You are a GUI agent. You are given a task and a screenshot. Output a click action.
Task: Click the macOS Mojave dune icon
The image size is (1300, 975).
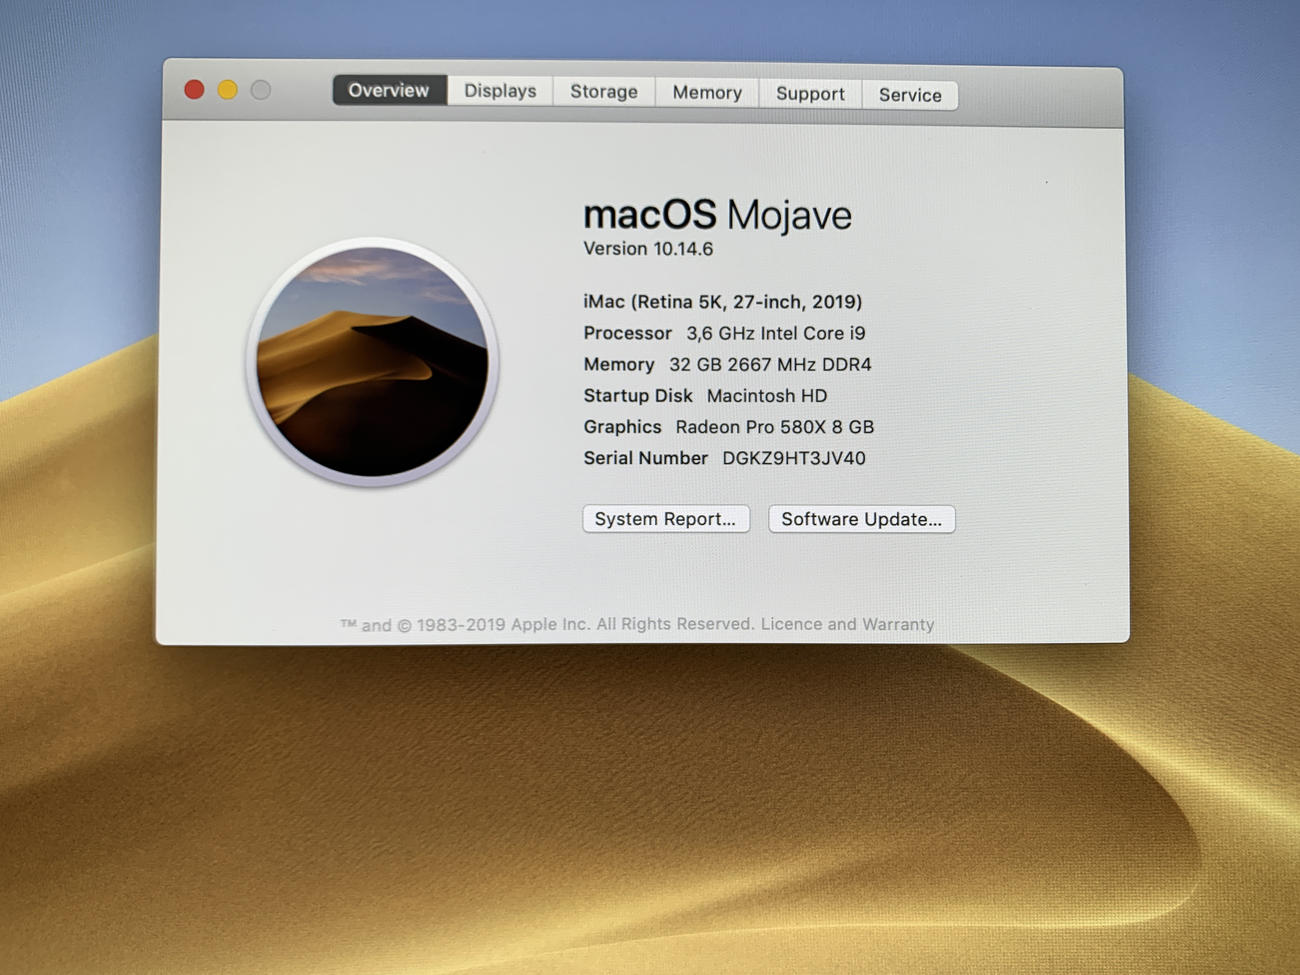pos(373,362)
